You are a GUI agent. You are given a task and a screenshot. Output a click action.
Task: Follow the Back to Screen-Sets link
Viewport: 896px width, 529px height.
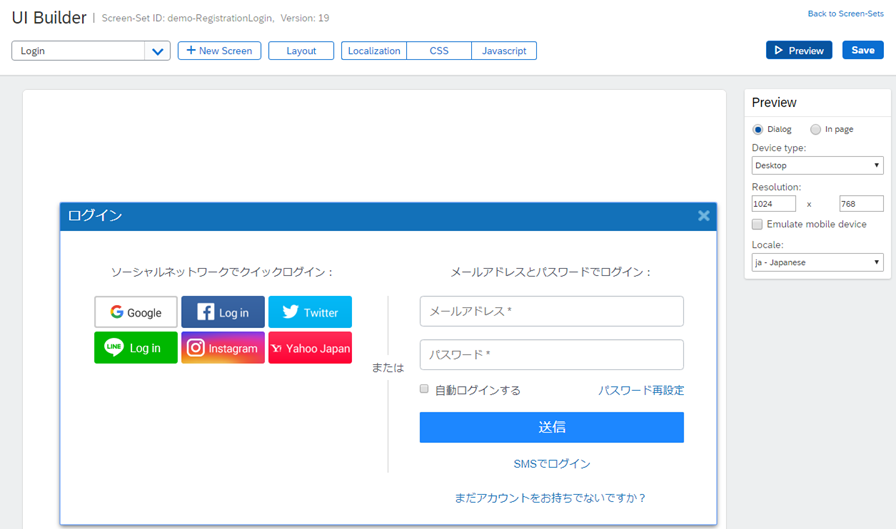845,14
